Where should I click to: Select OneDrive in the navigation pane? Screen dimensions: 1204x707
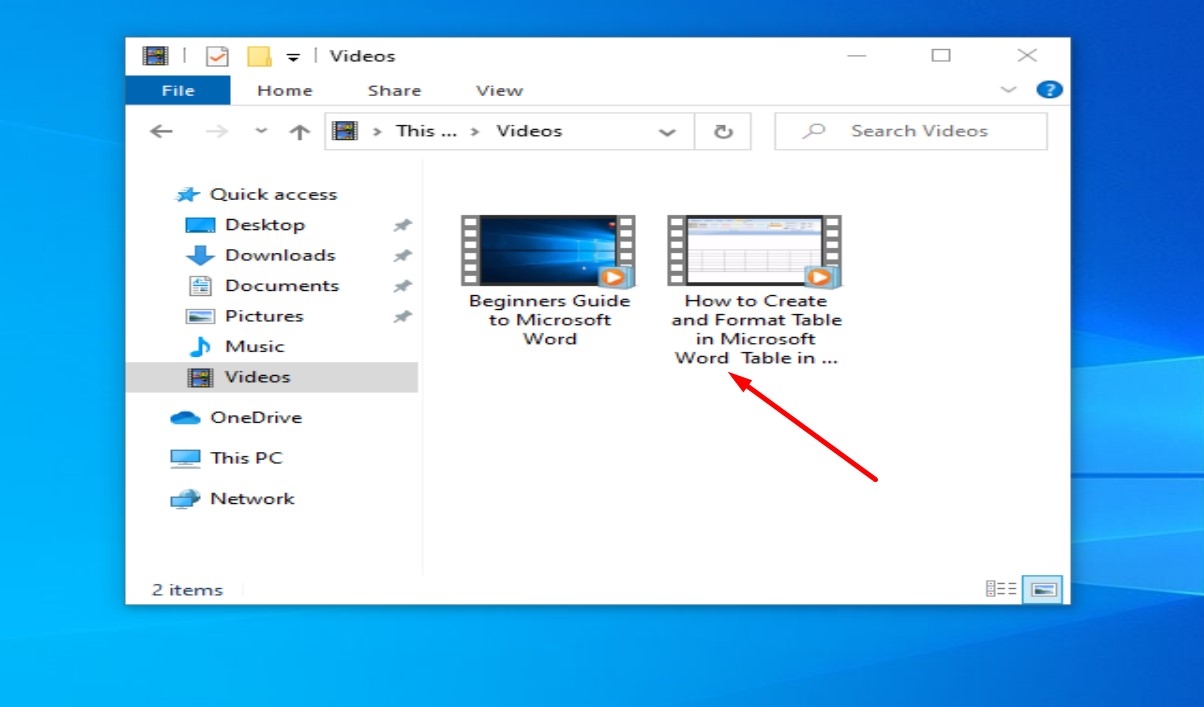point(236,417)
